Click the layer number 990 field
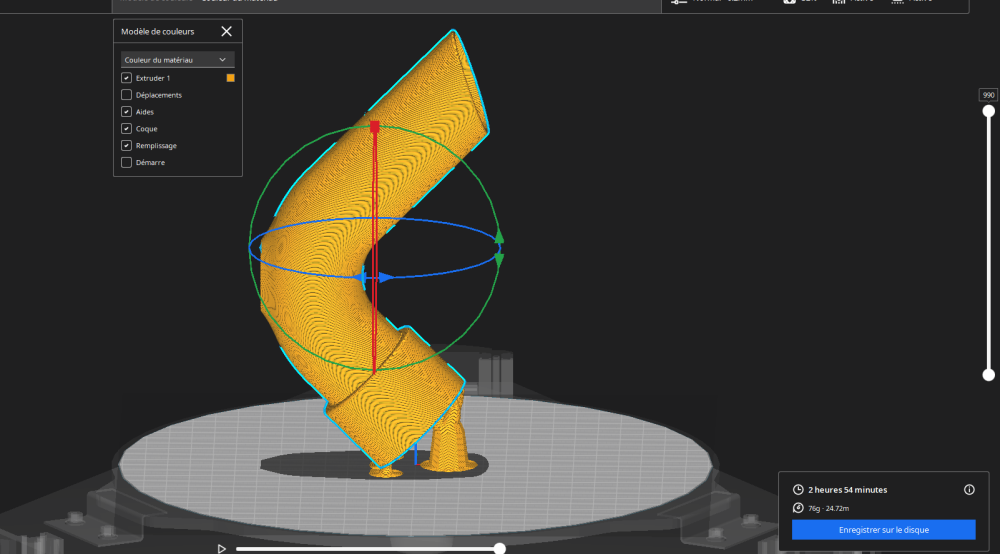This screenshot has height=554, width=1000. 988,95
